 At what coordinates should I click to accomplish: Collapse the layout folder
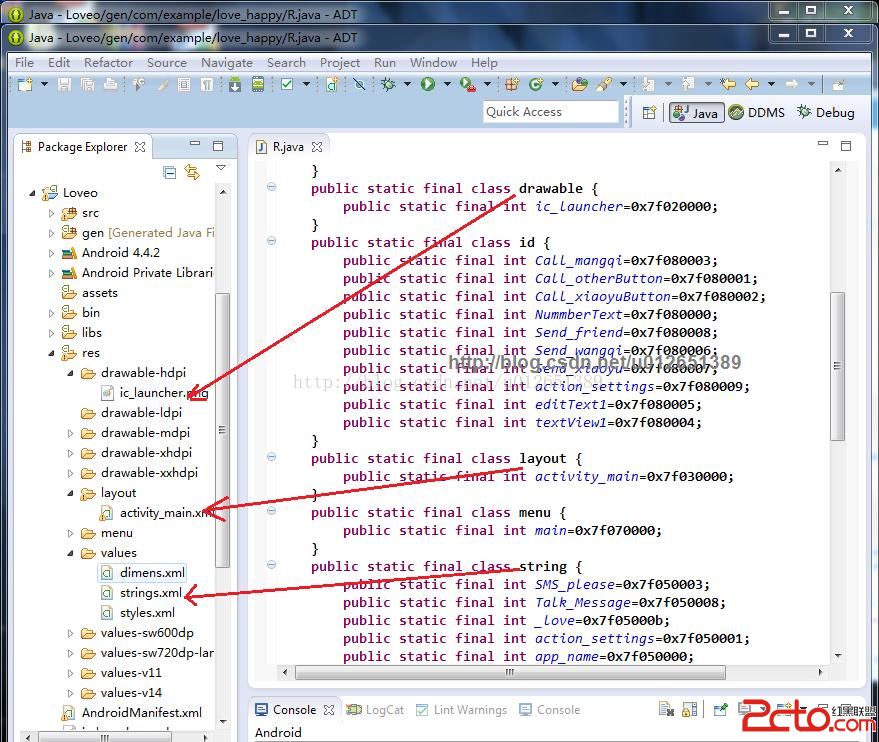point(70,493)
